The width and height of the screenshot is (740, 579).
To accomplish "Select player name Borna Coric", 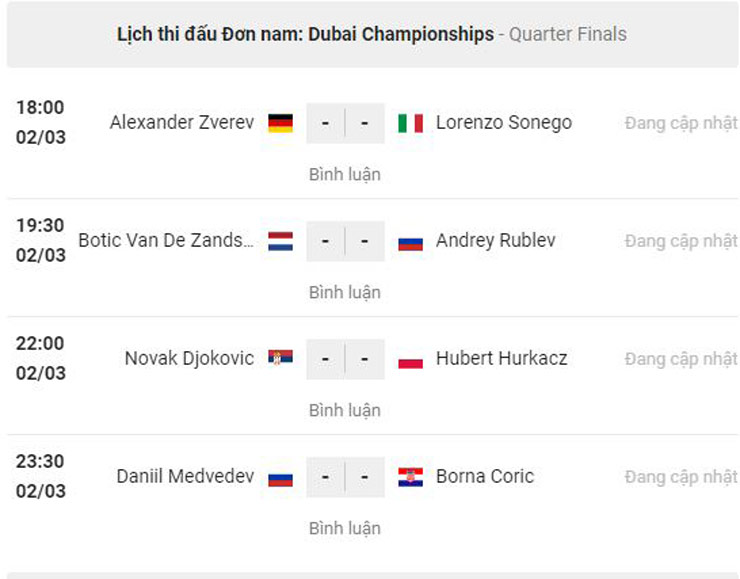I will (485, 477).
